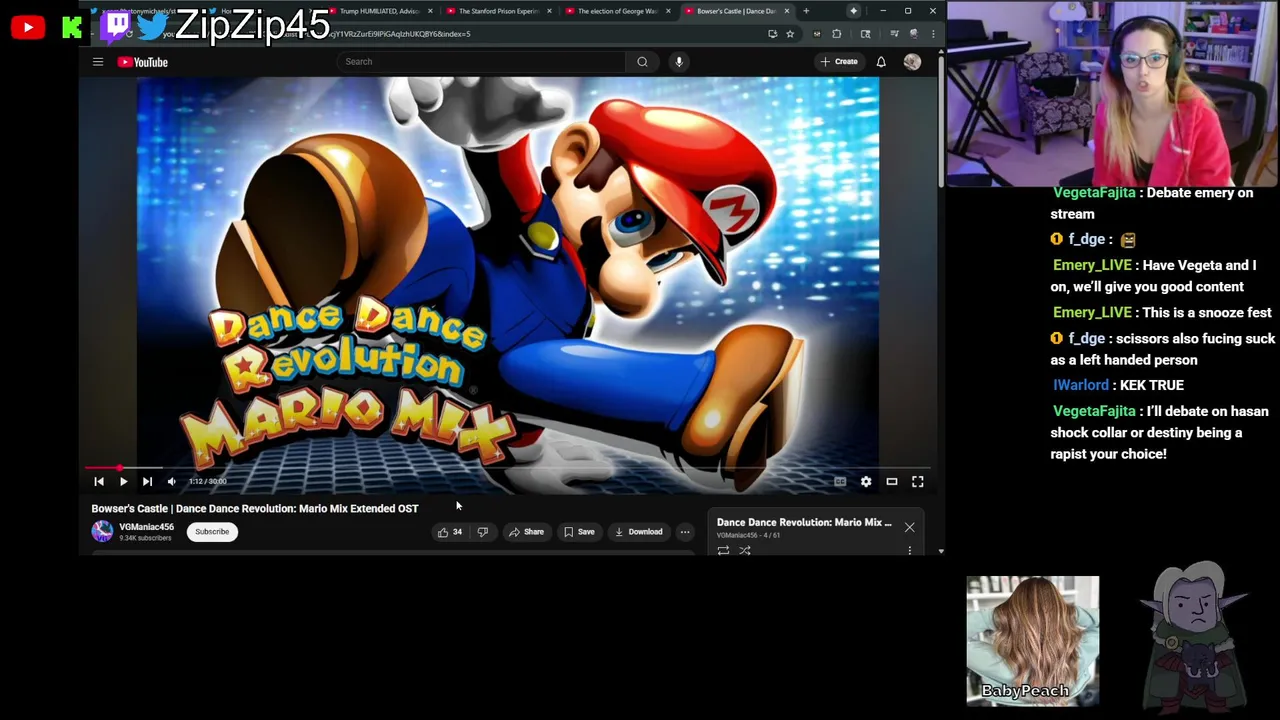Click the YouTube search magnifier button
1280x720 pixels.
point(642,62)
